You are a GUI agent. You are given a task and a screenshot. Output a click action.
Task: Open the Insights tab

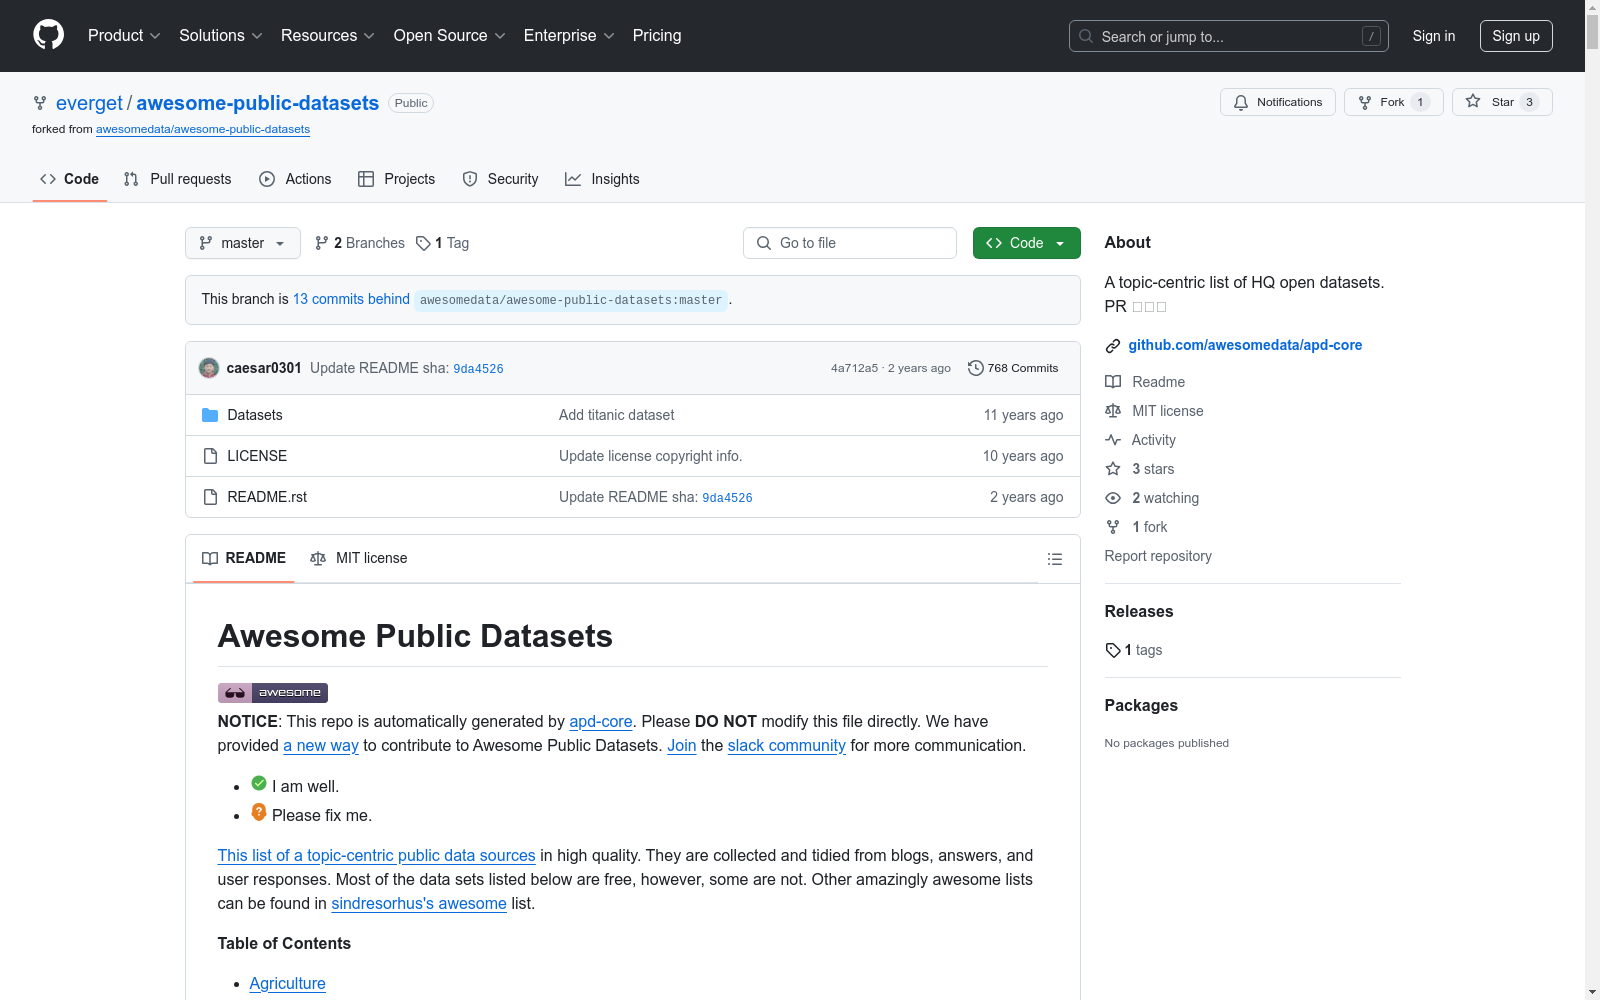(602, 179)
